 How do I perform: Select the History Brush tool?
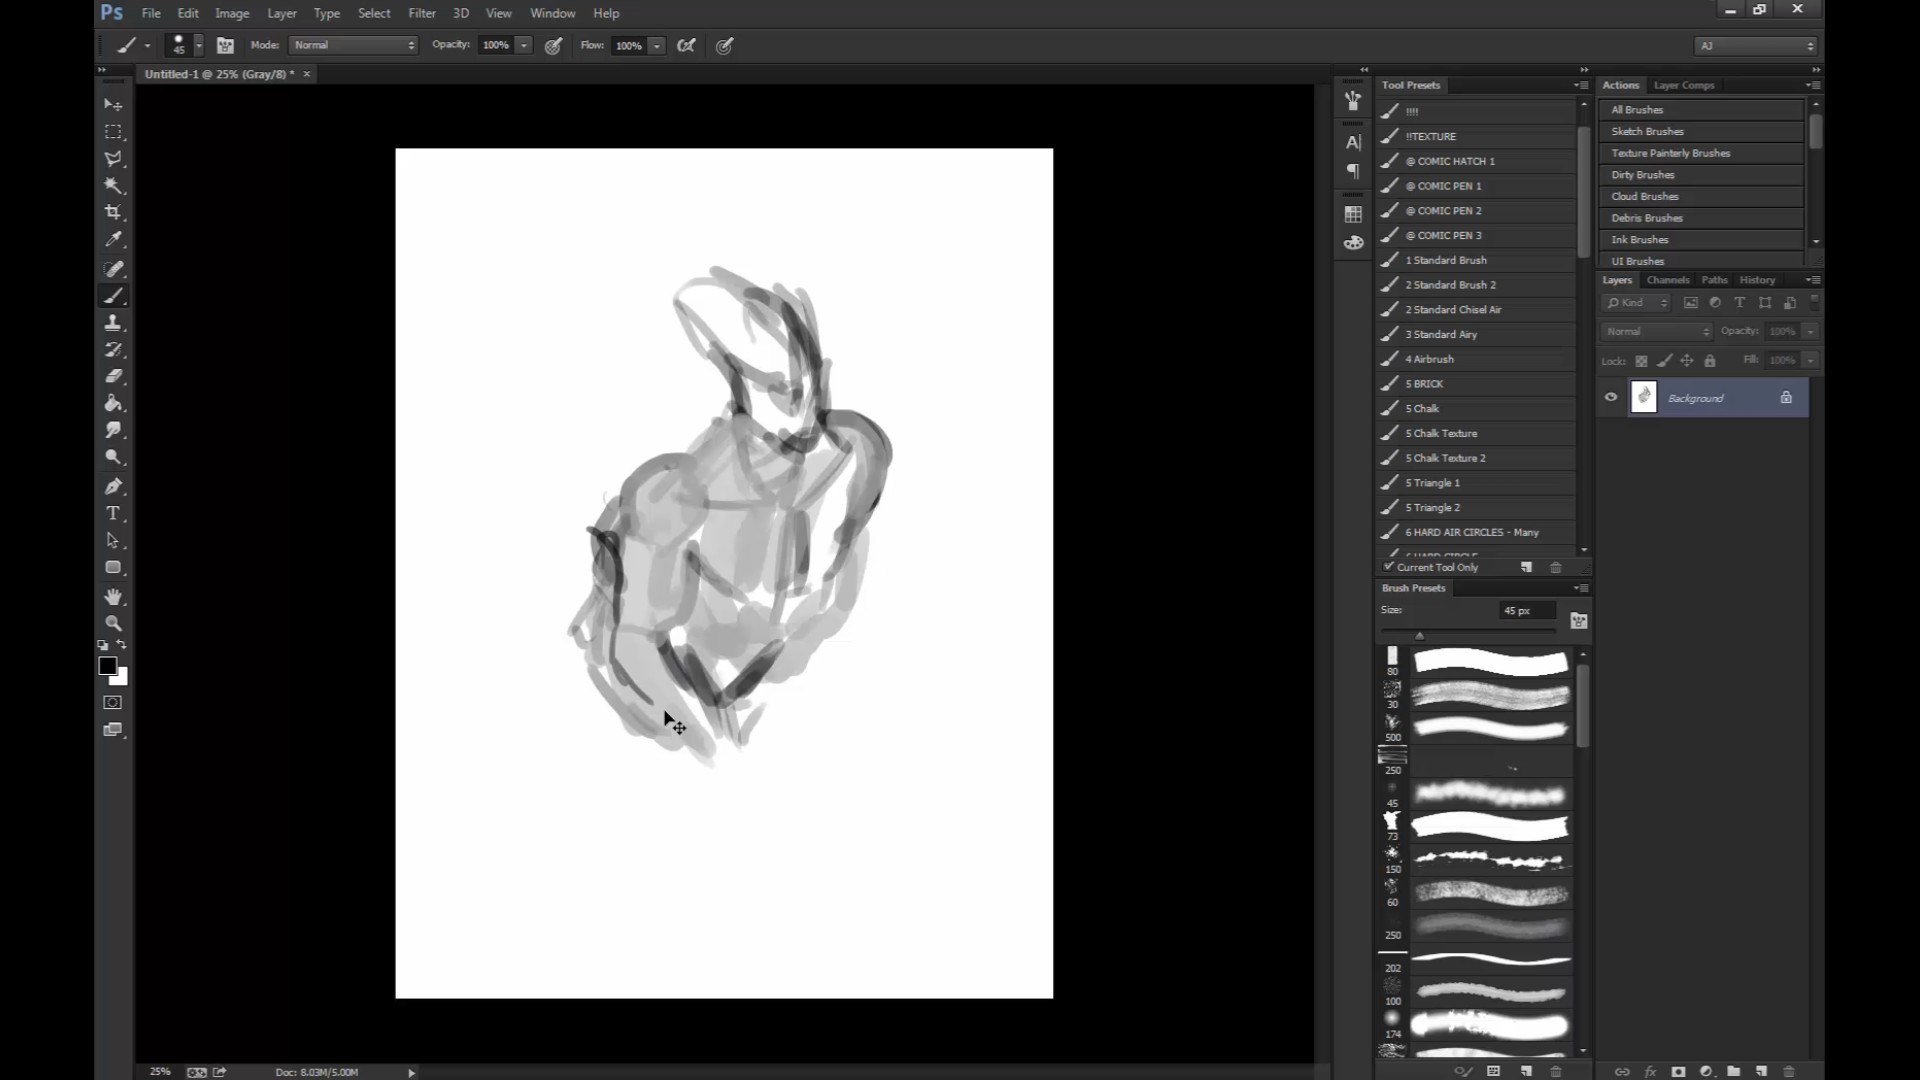pyautogui.click(x=113, y=350)
